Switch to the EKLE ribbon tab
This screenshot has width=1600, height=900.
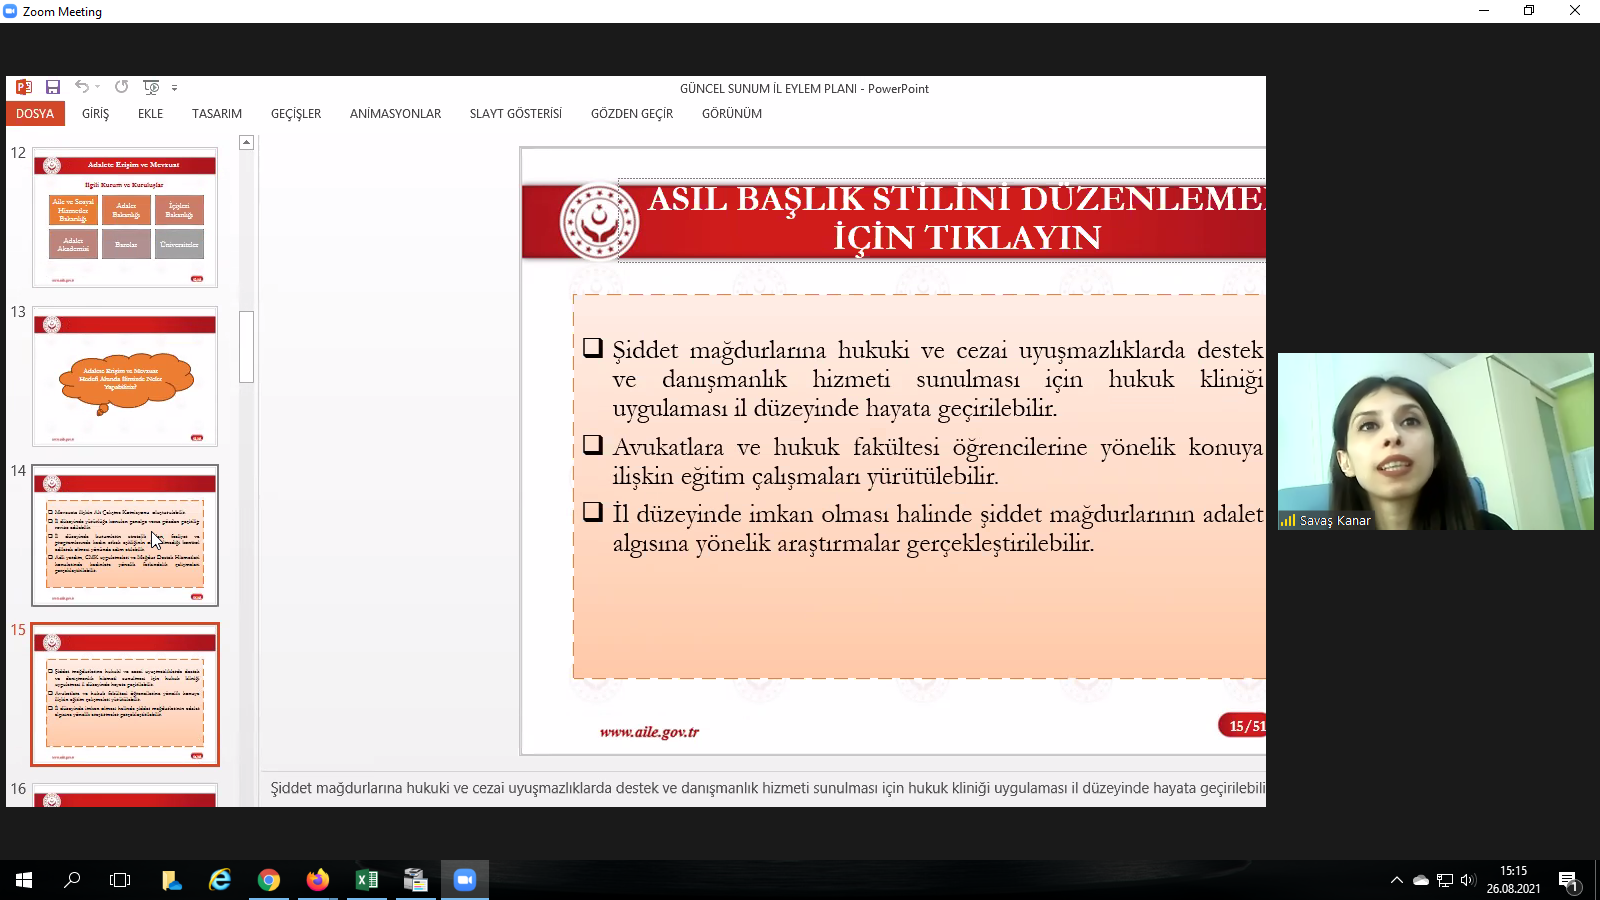(x=150, y=114)
